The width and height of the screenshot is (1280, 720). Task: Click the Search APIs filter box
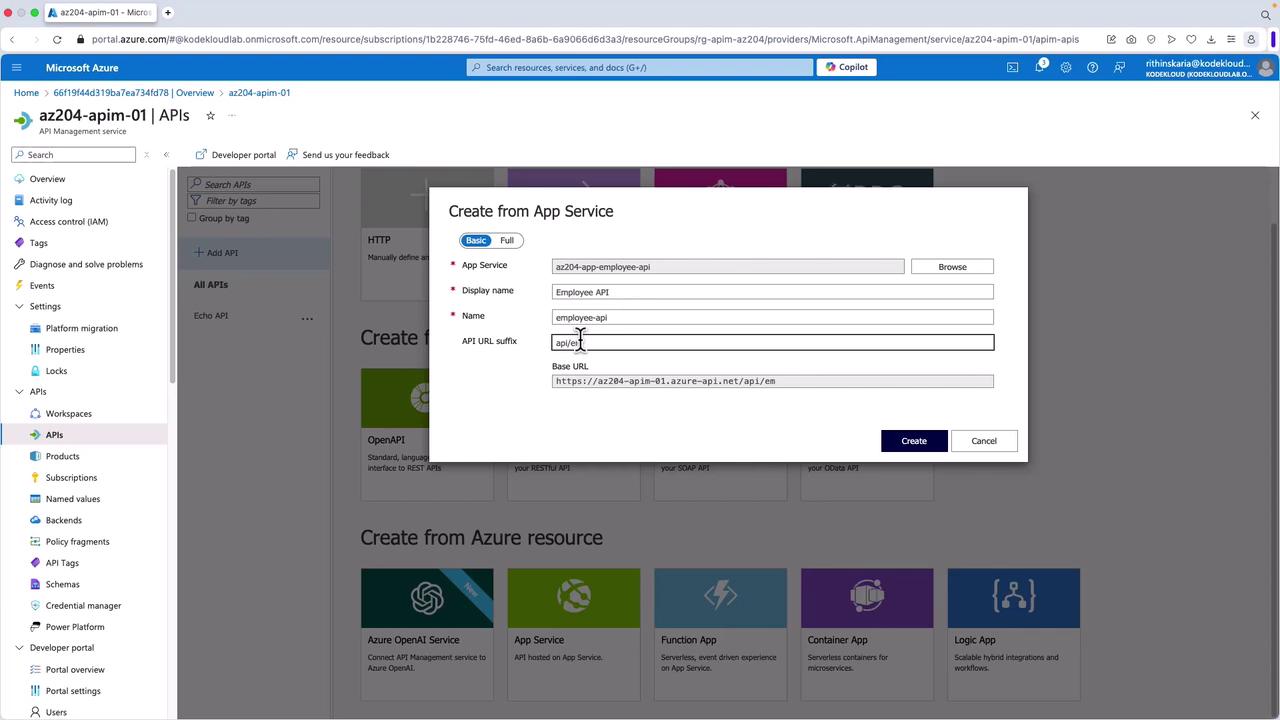point(254,184)
